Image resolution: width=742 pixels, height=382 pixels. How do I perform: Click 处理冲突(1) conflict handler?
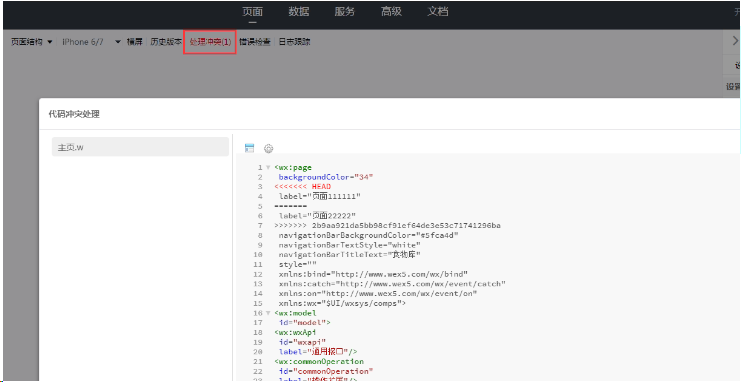(210, 42)
